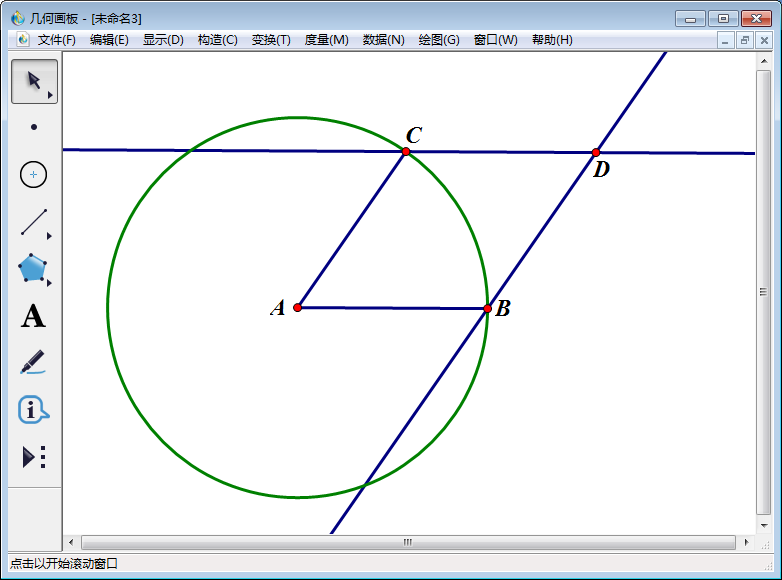
Task: Pick the Straightedge line tool
Action: click(x=34, y=222)
